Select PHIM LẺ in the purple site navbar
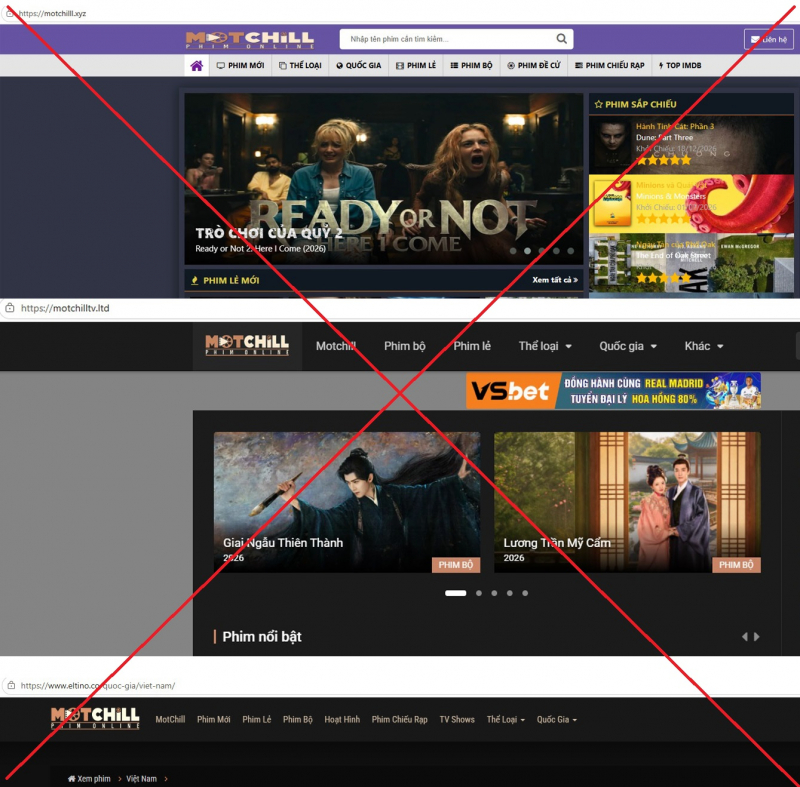This screenshot has height=787, width=800. point(416,65)
